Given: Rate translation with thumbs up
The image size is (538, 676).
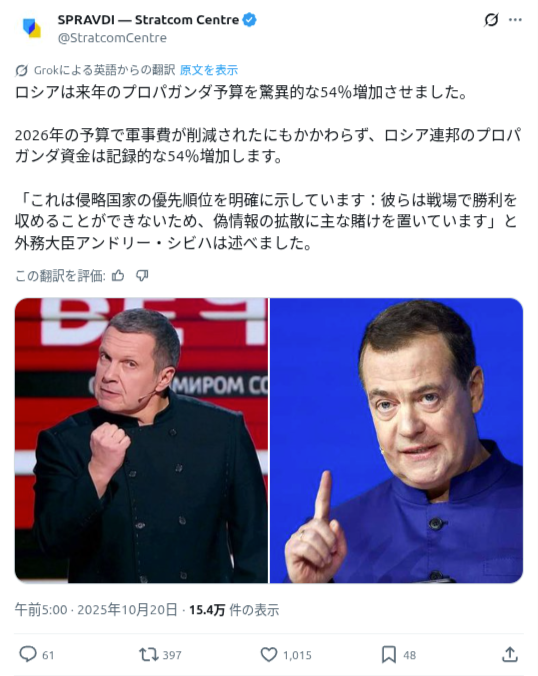Looking at the screenshot, I should click(x=118, y=275).
